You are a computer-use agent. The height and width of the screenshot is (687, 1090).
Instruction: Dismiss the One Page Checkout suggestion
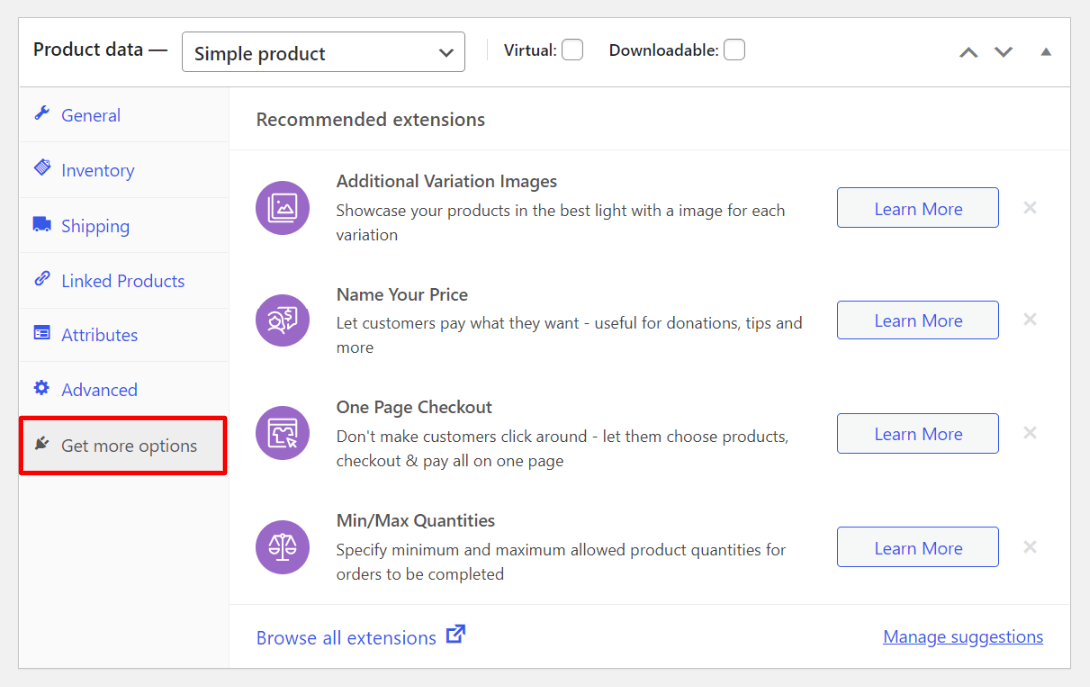(x=1030, y=433)
